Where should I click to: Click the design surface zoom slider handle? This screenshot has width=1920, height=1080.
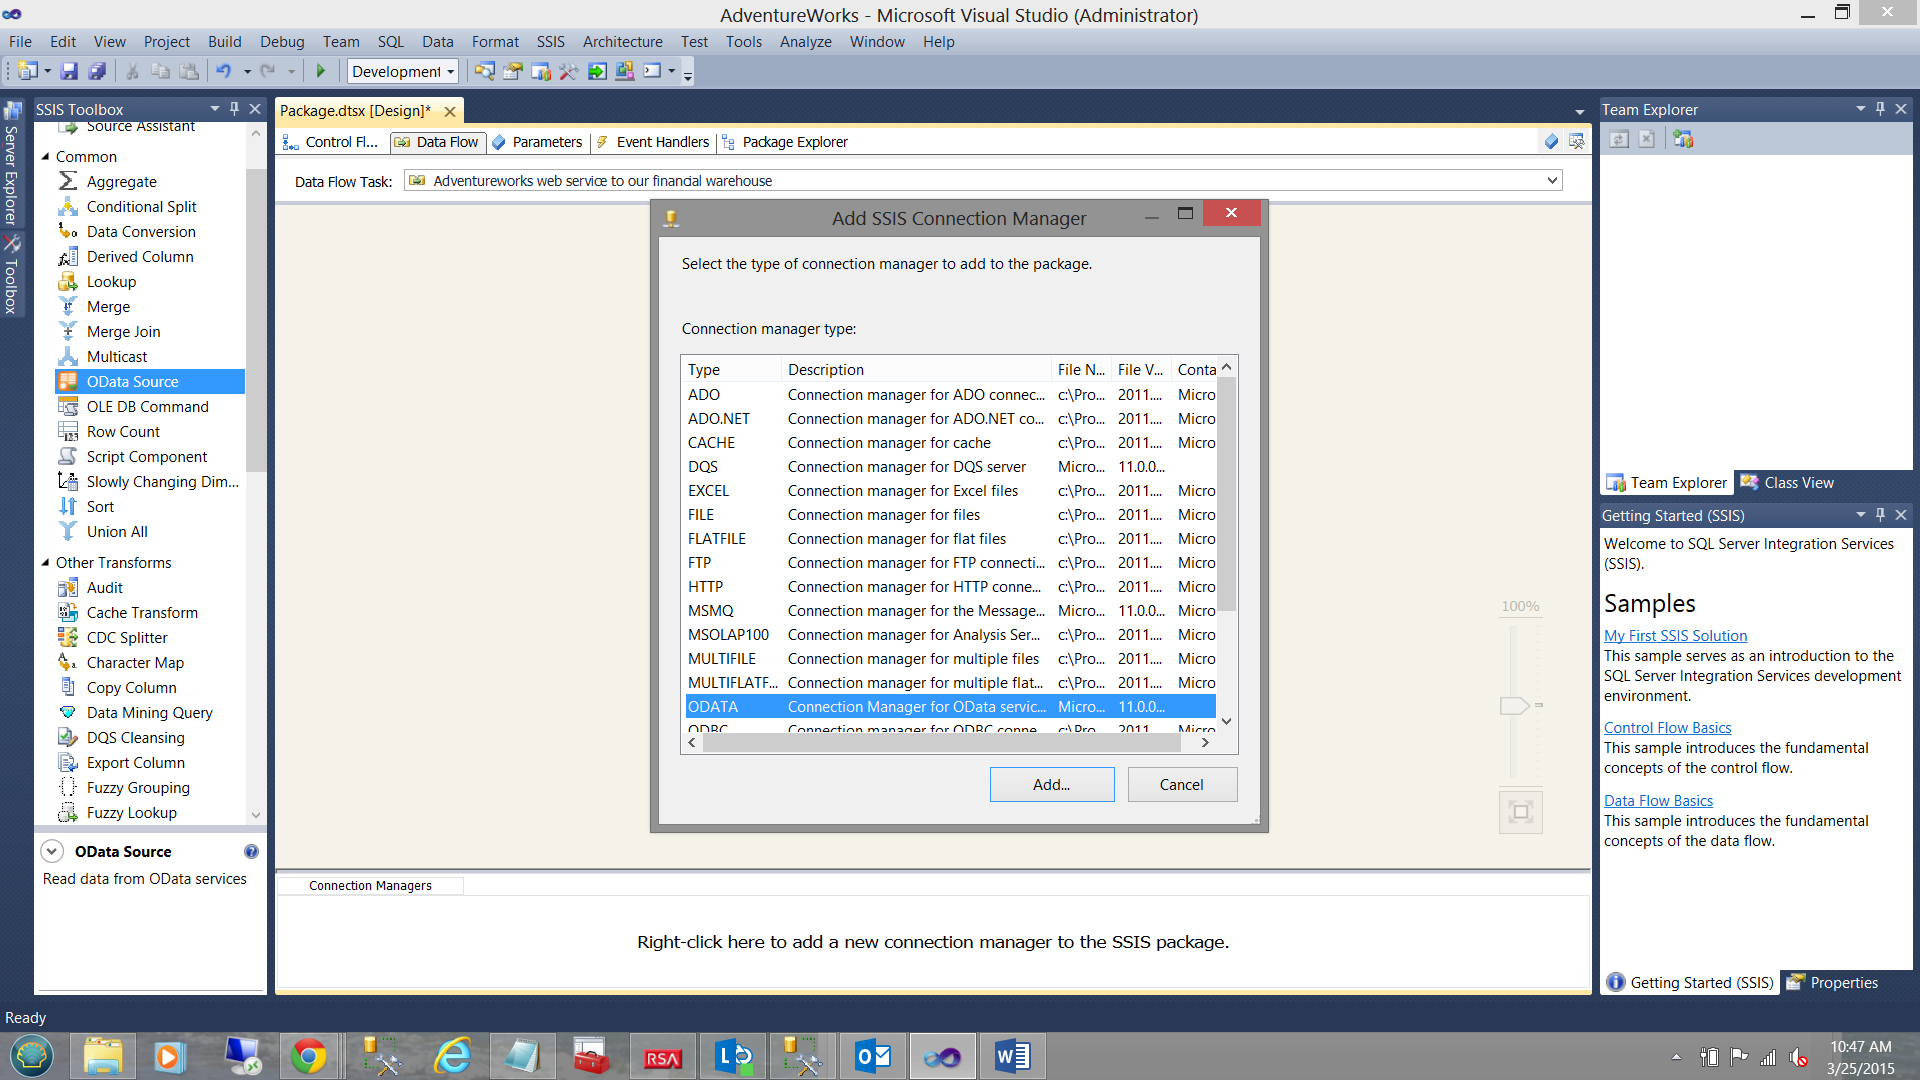[1515, 705]
